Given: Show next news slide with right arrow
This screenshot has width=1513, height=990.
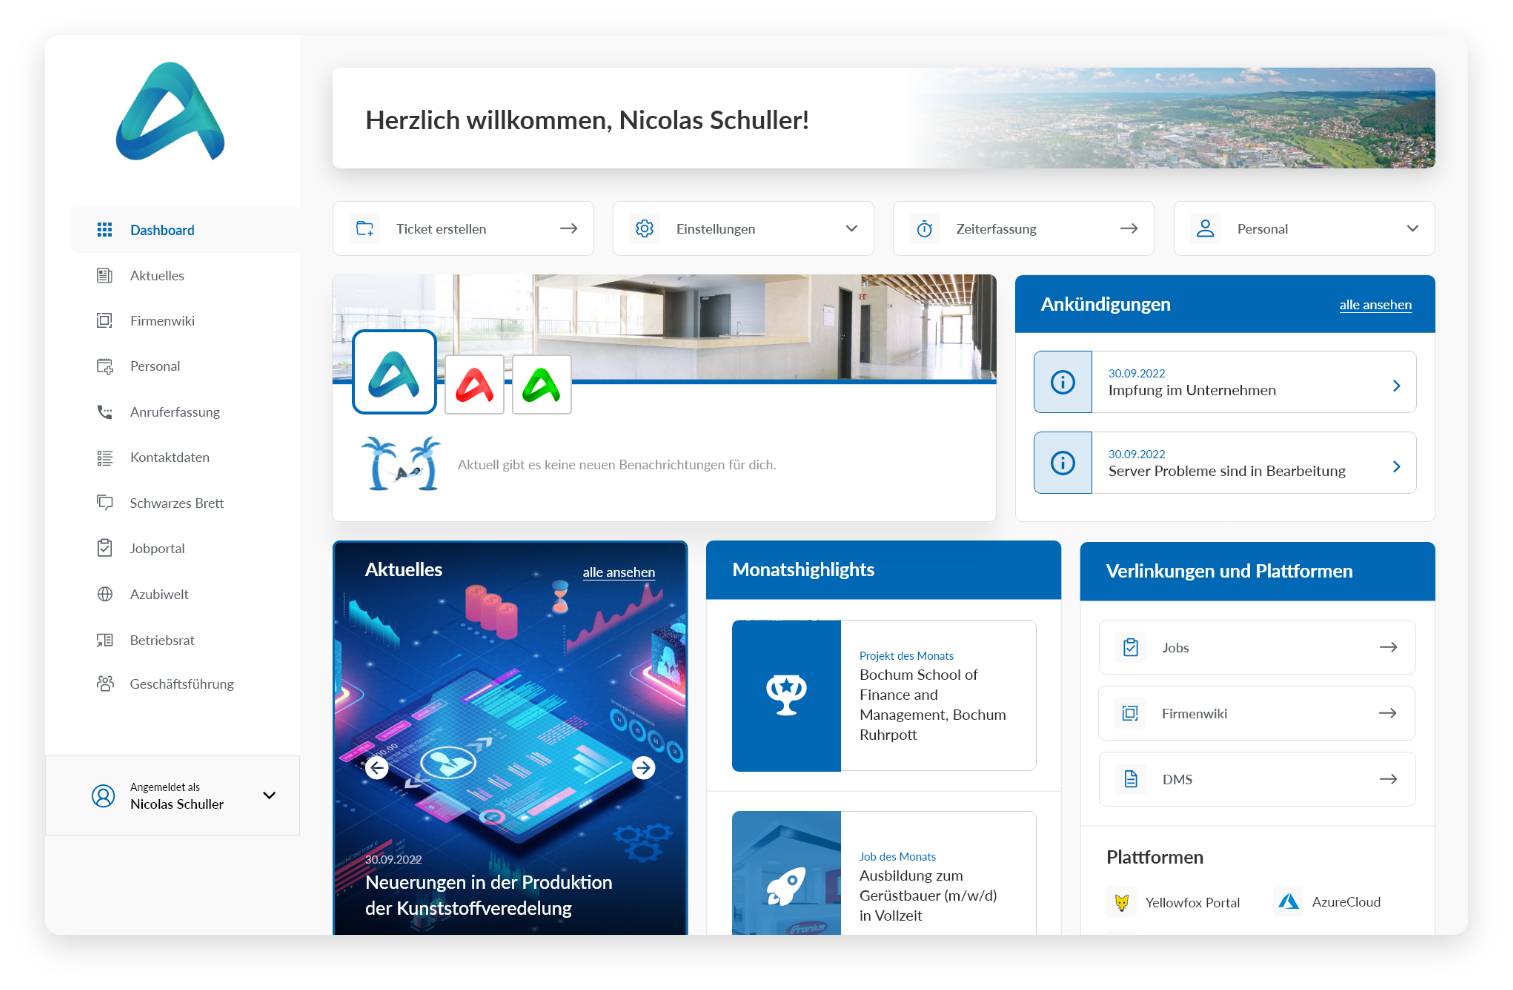Looking at the screenshot, I should tap(644, 768).
